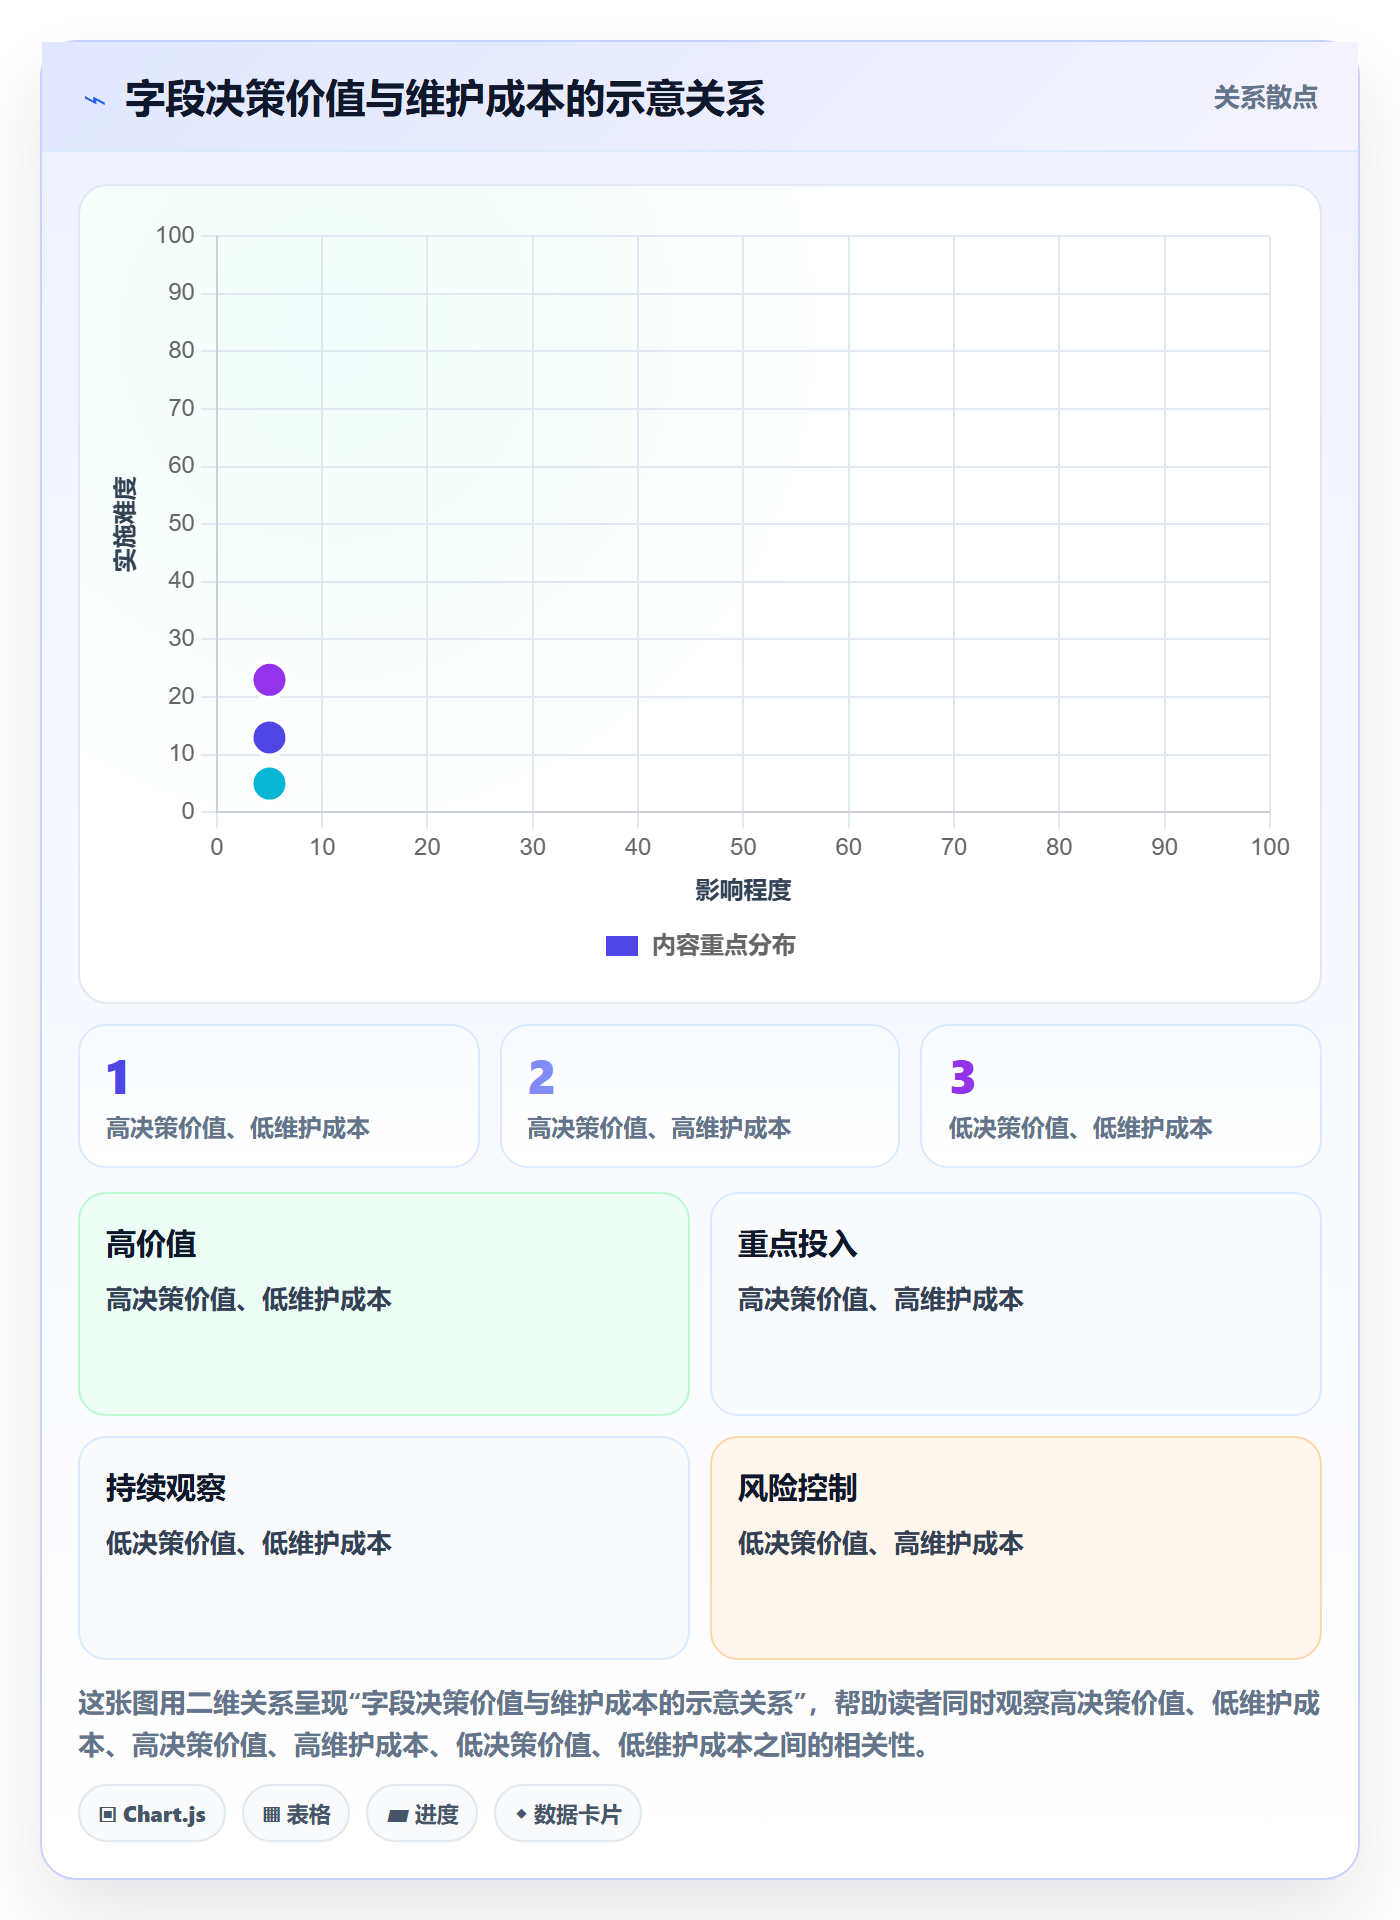
Task: Open card 3 低决策价值、低维护成本
Action: pyautogui.click(x=1121, y=1096)
